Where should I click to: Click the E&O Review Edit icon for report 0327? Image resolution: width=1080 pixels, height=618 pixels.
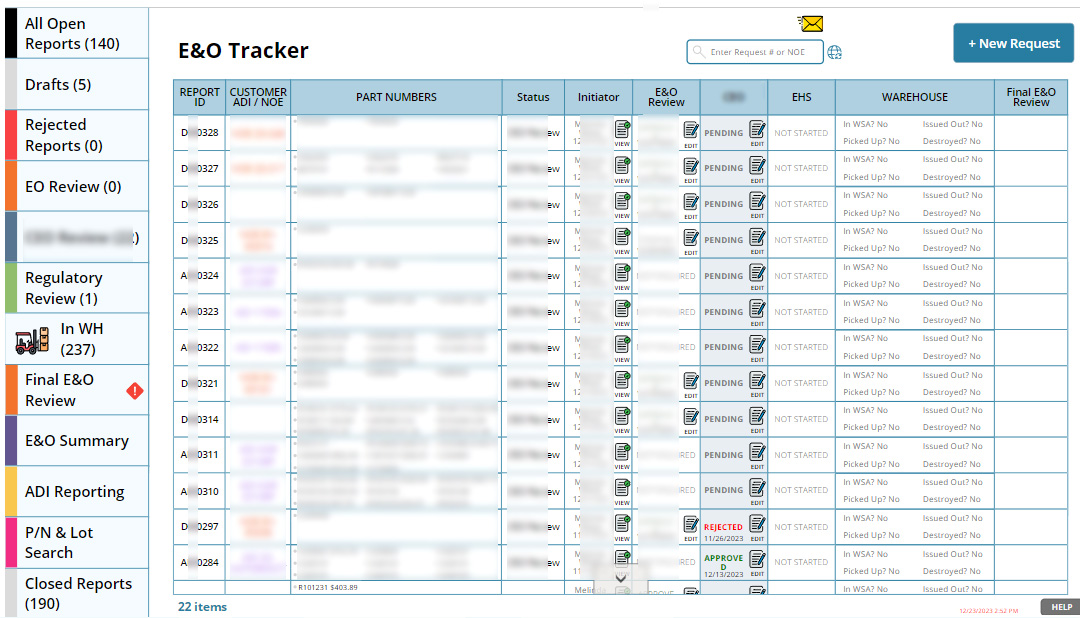[x=691, y=166]
